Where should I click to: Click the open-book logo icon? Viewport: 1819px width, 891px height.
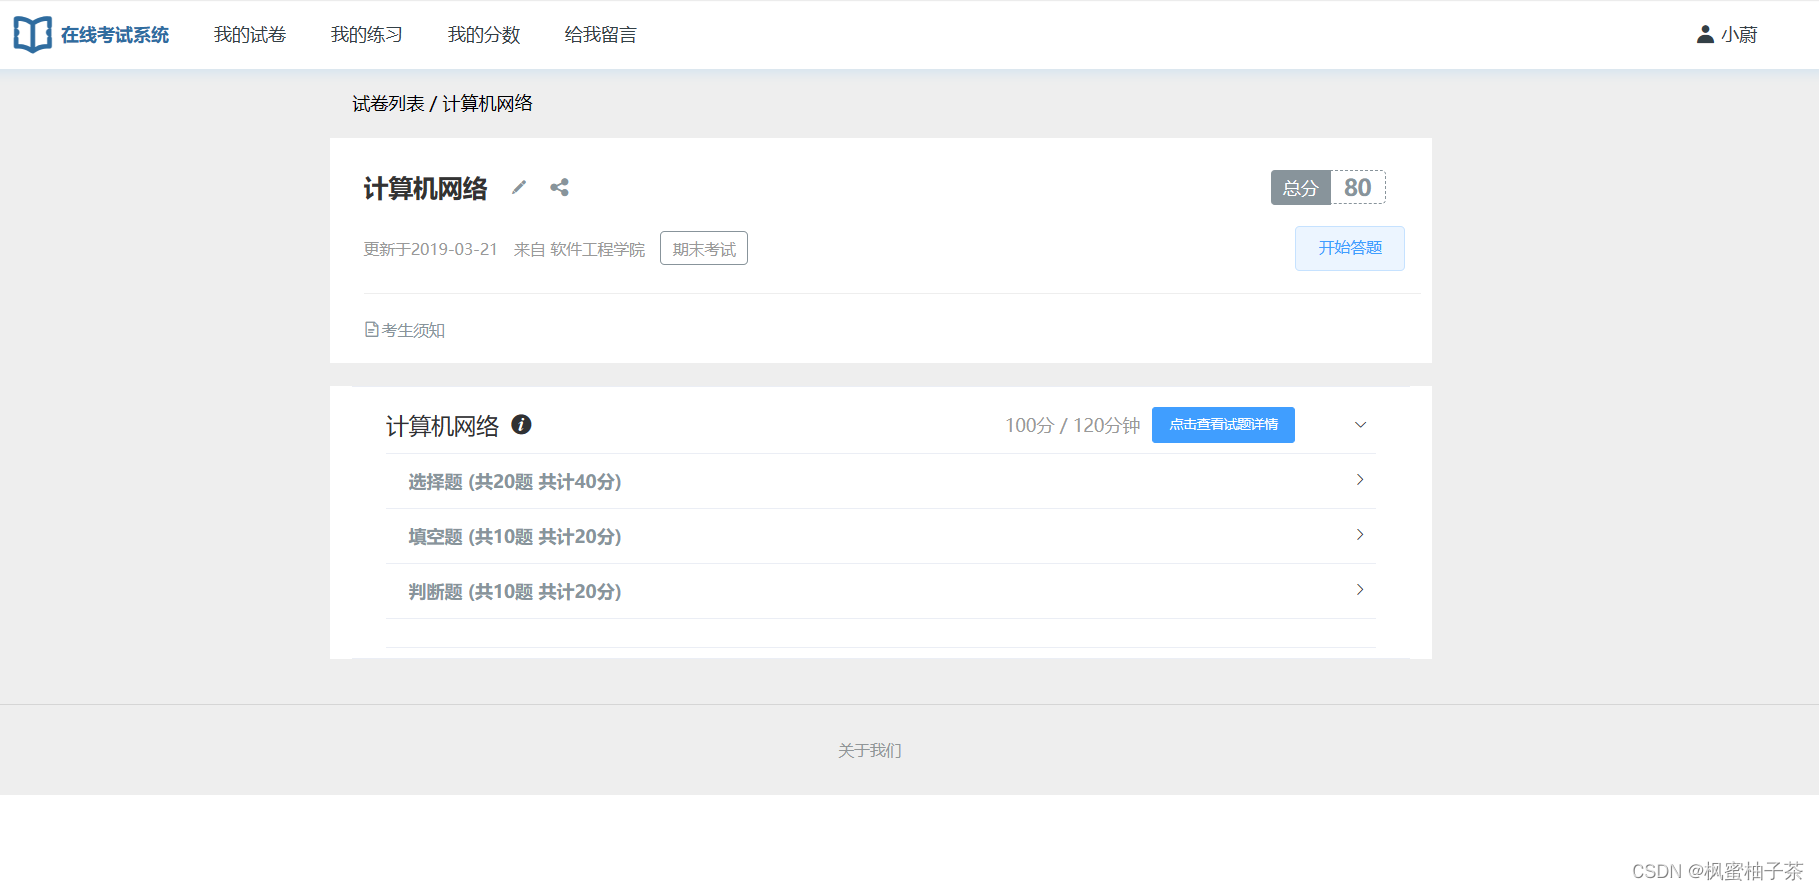pos(32,35)
